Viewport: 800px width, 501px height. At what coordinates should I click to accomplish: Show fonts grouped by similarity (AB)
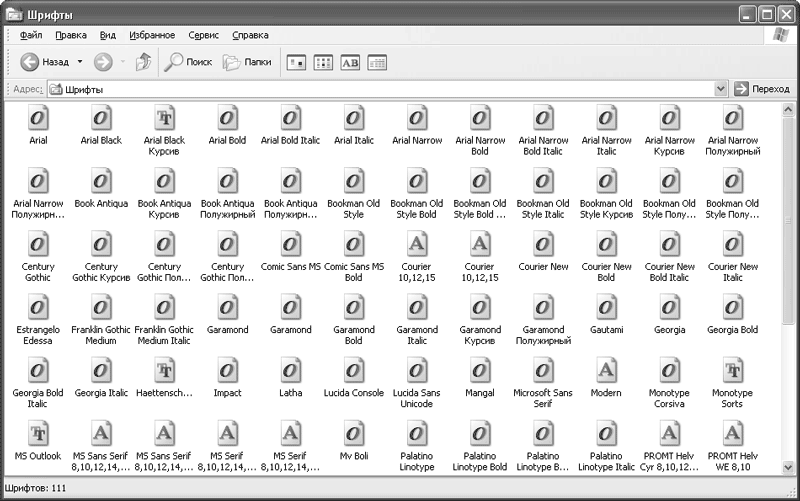click(x=350, y=63)
